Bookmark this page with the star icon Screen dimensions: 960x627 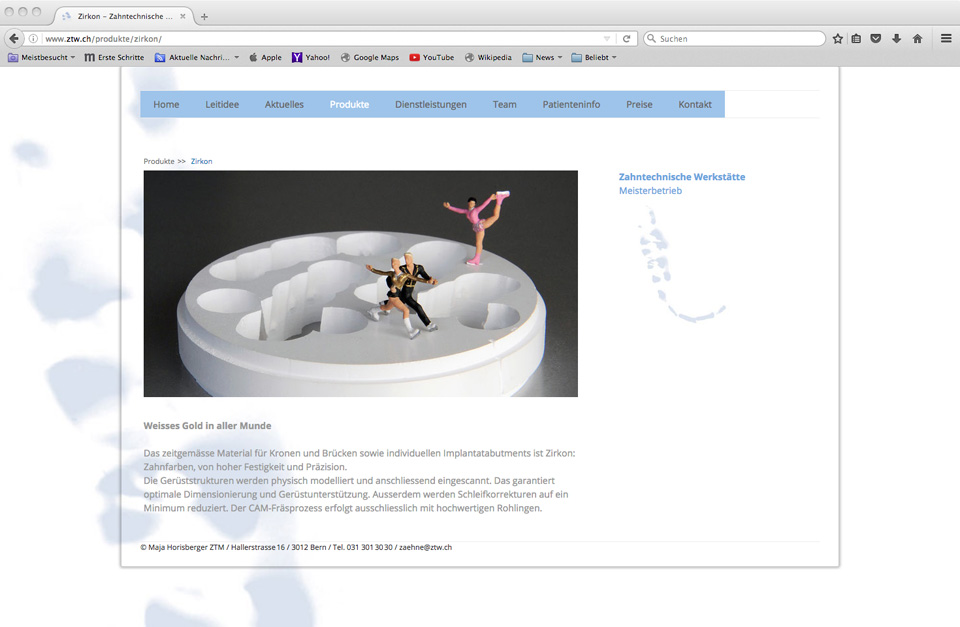[x=838, y=39]
